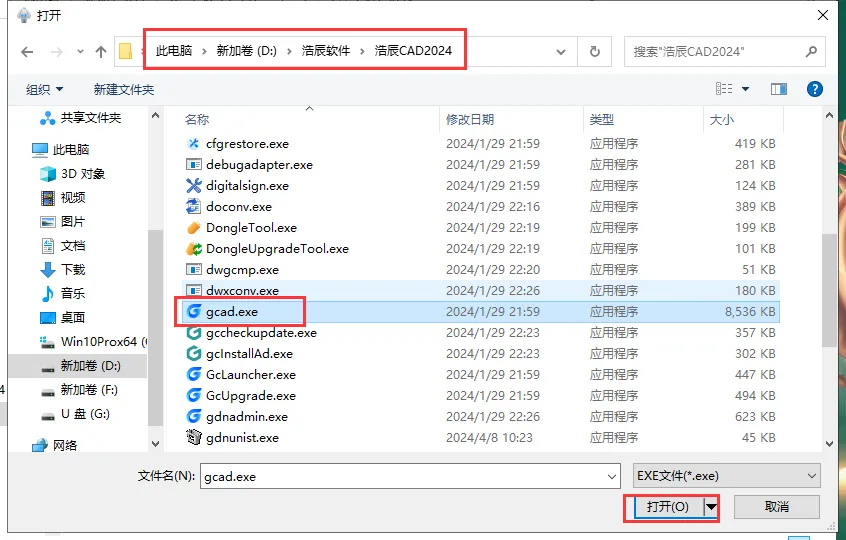Expand the 打开 button's split arrow
The height and width of the screenshot is (540, 846).
click(x=712, y=507)
